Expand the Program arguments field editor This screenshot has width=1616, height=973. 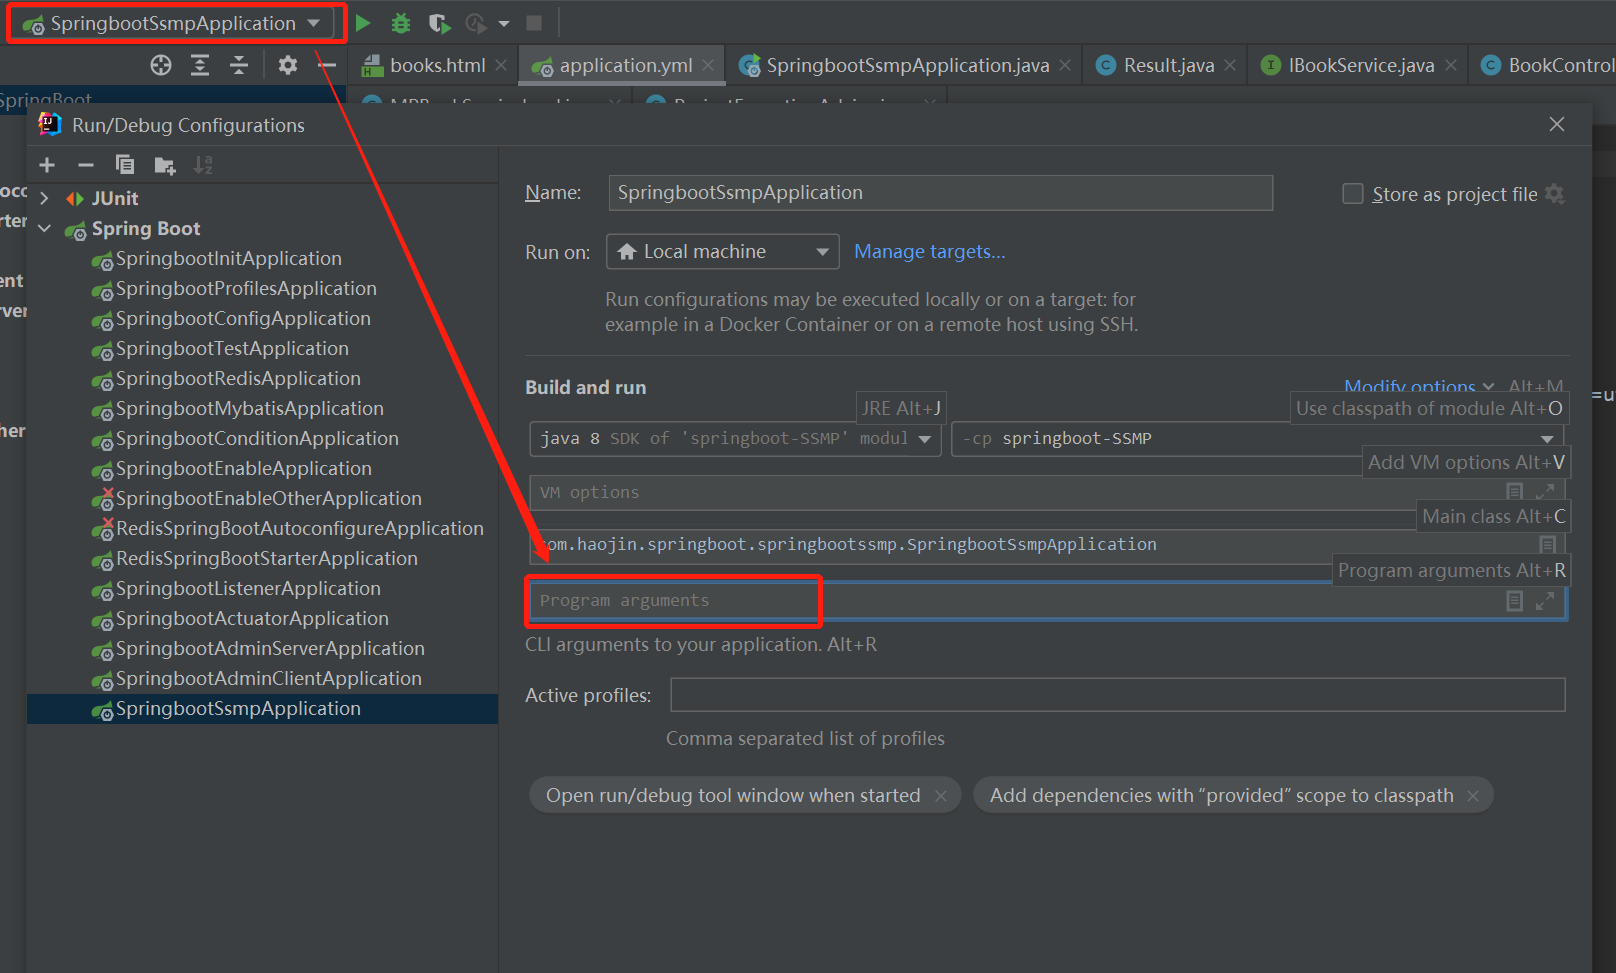(1545, 601)
